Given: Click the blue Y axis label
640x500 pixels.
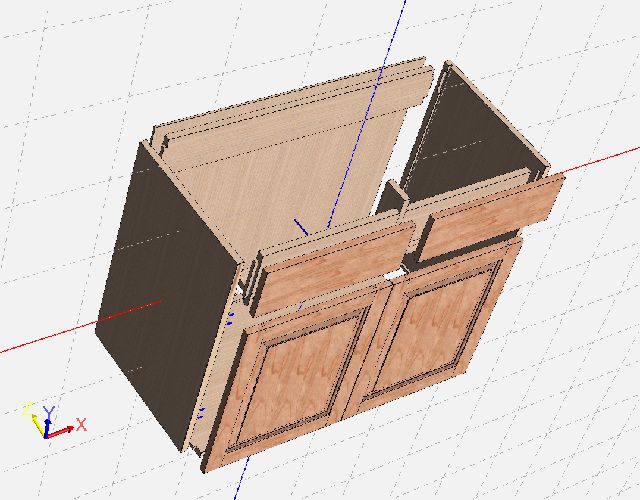Looking at the screenshot, I should pos(49,412).
